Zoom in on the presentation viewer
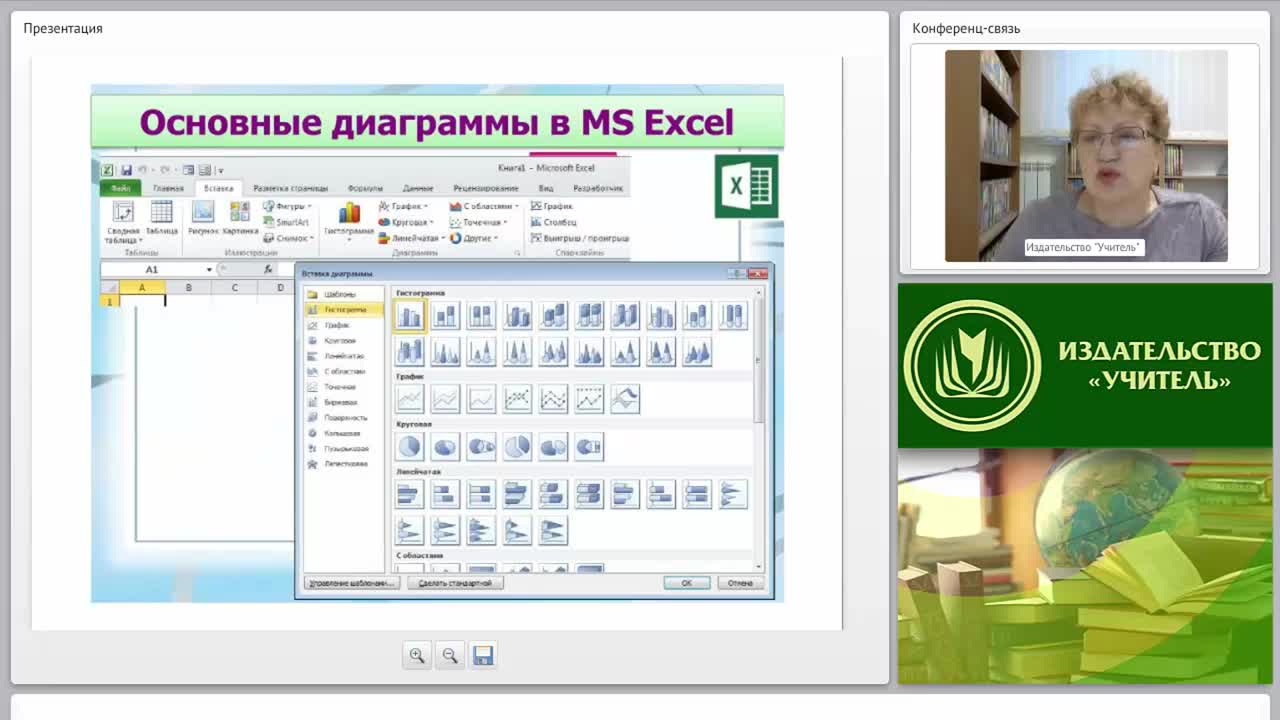Viewport: 1280px width, 720px height. [x=417, y=656]
